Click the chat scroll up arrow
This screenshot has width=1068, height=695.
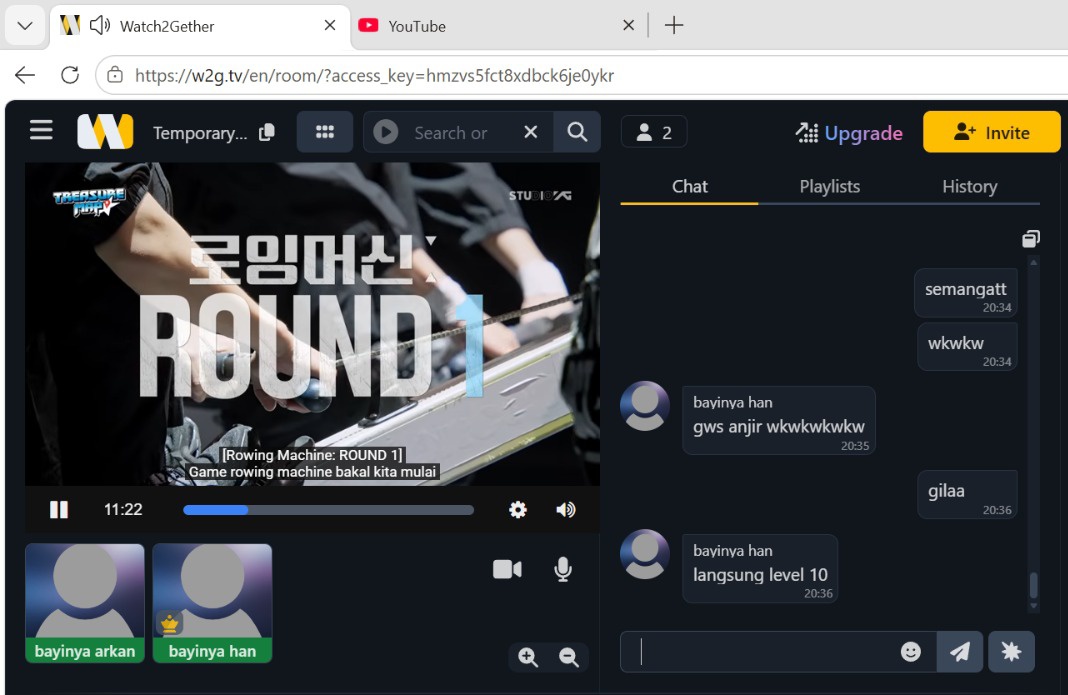[x=1033, y=262]
